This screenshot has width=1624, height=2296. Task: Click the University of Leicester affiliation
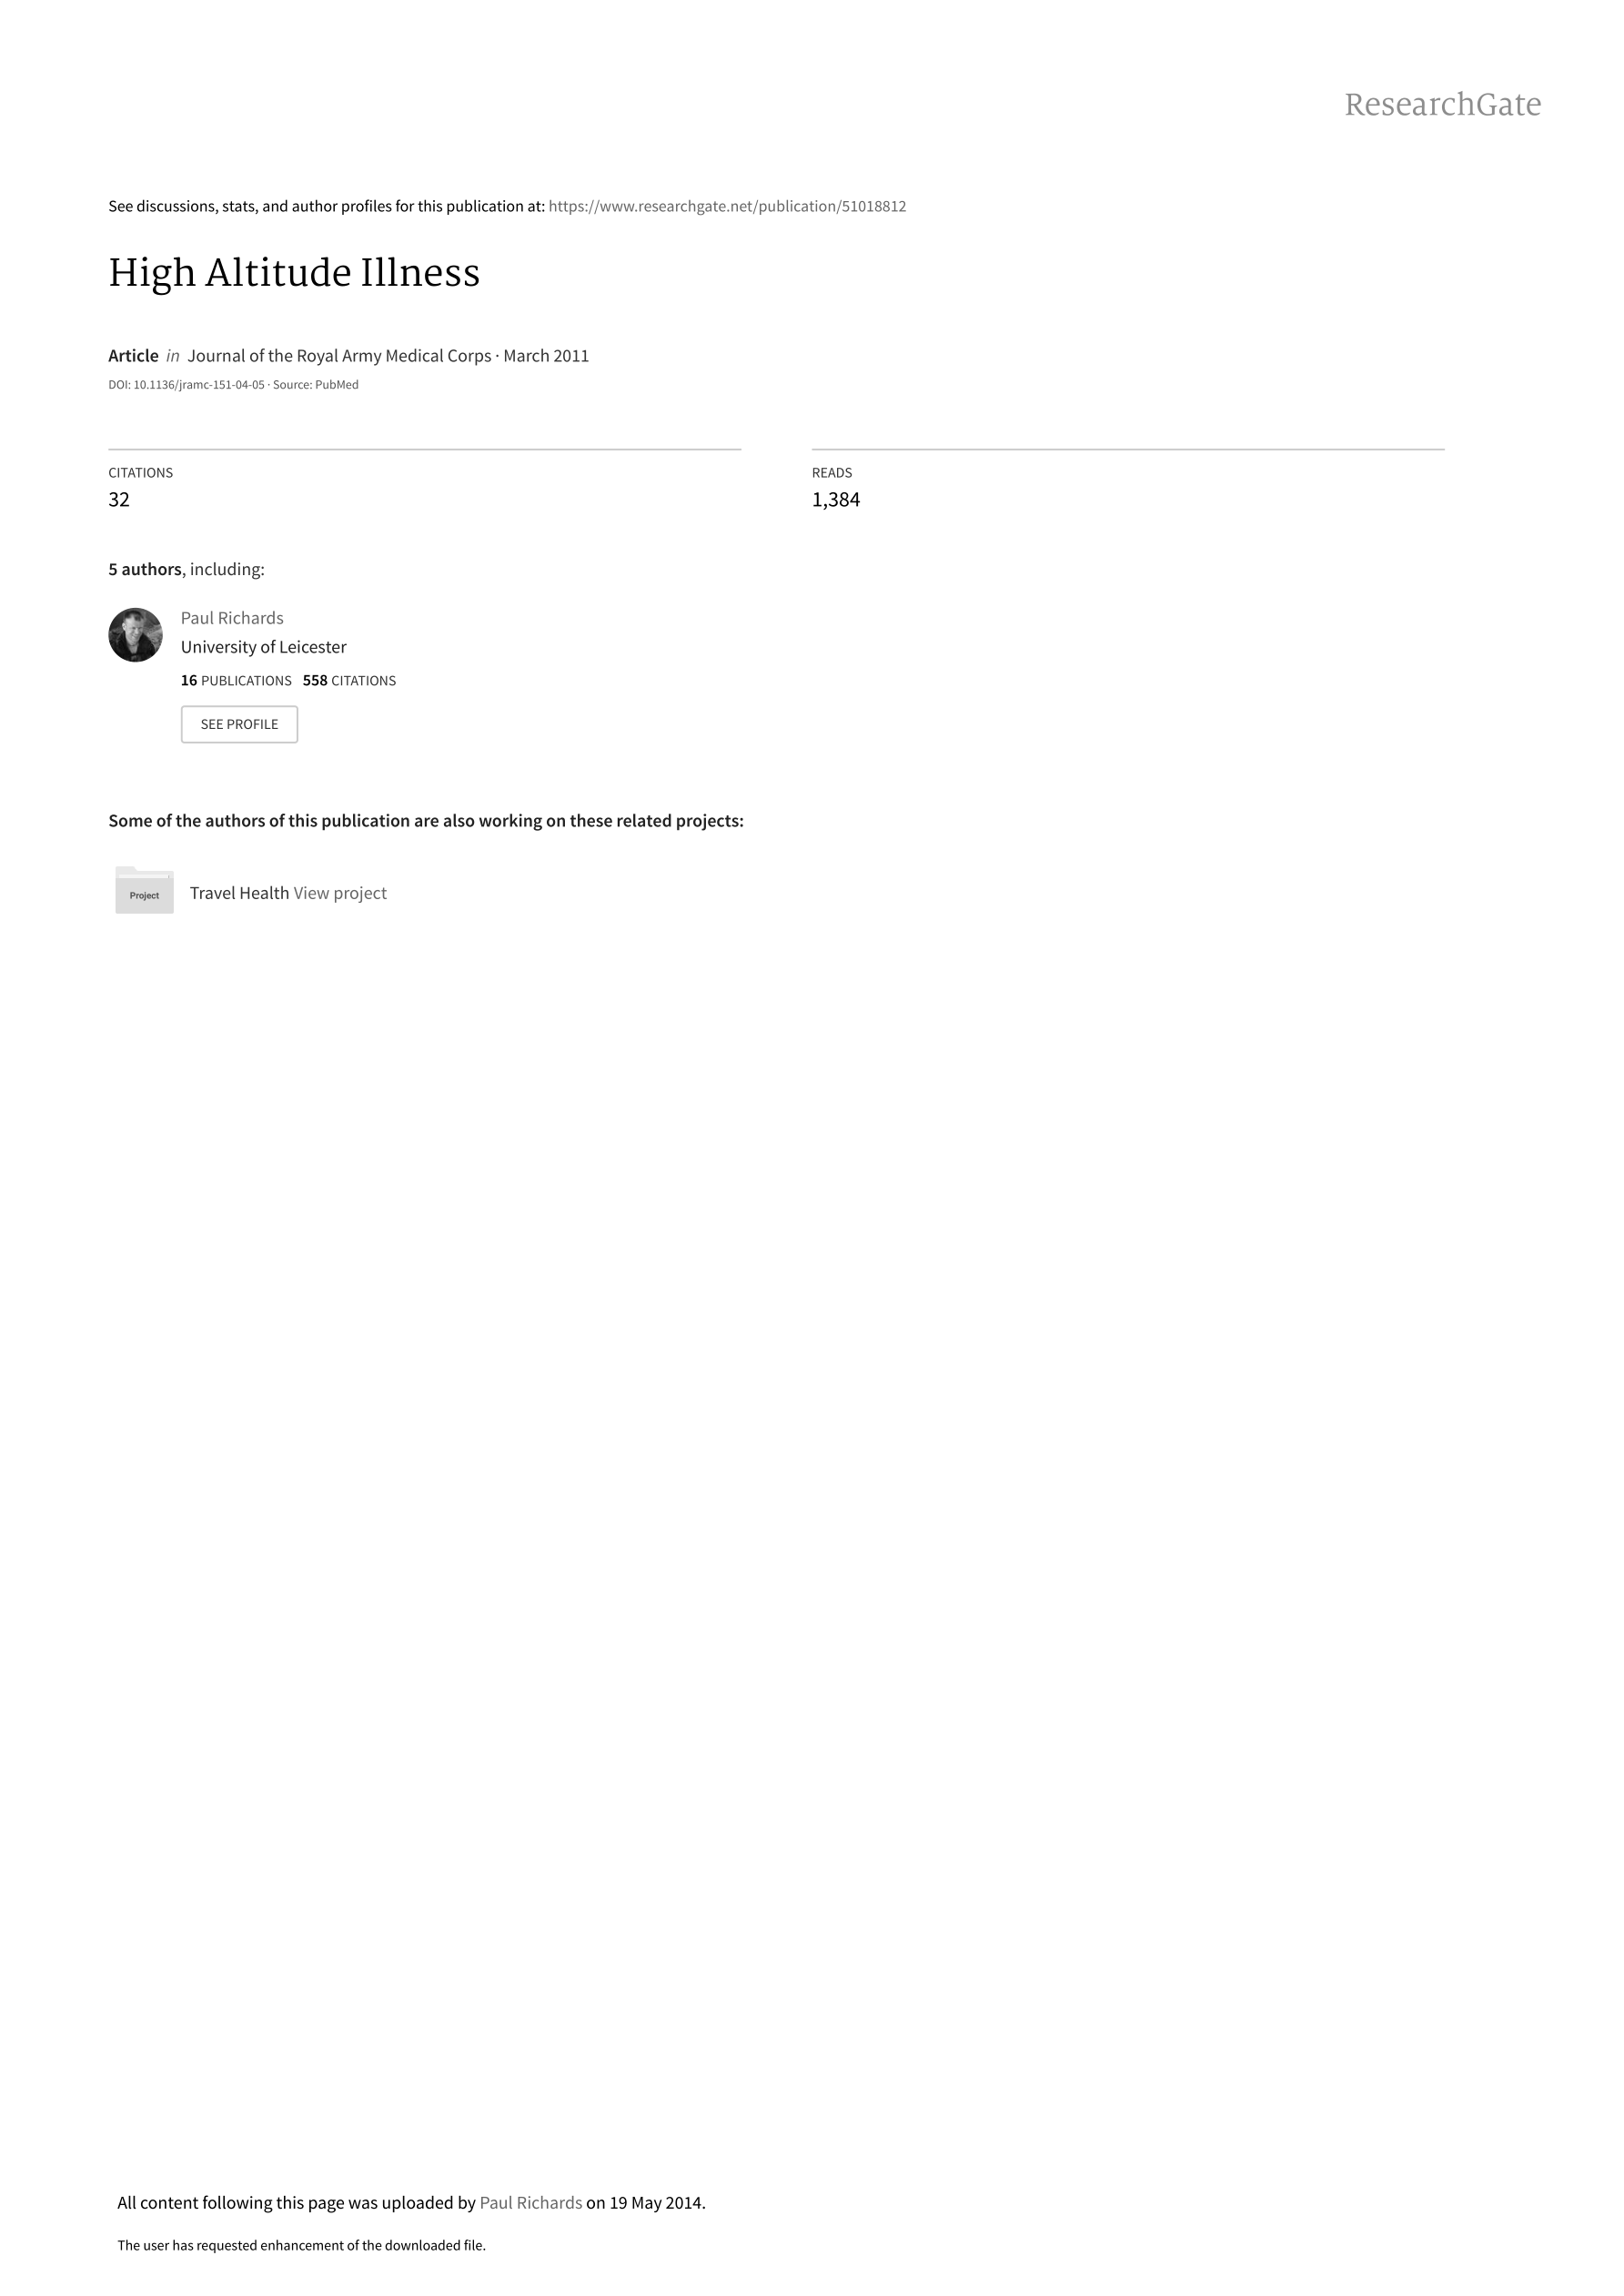[264, 647]
